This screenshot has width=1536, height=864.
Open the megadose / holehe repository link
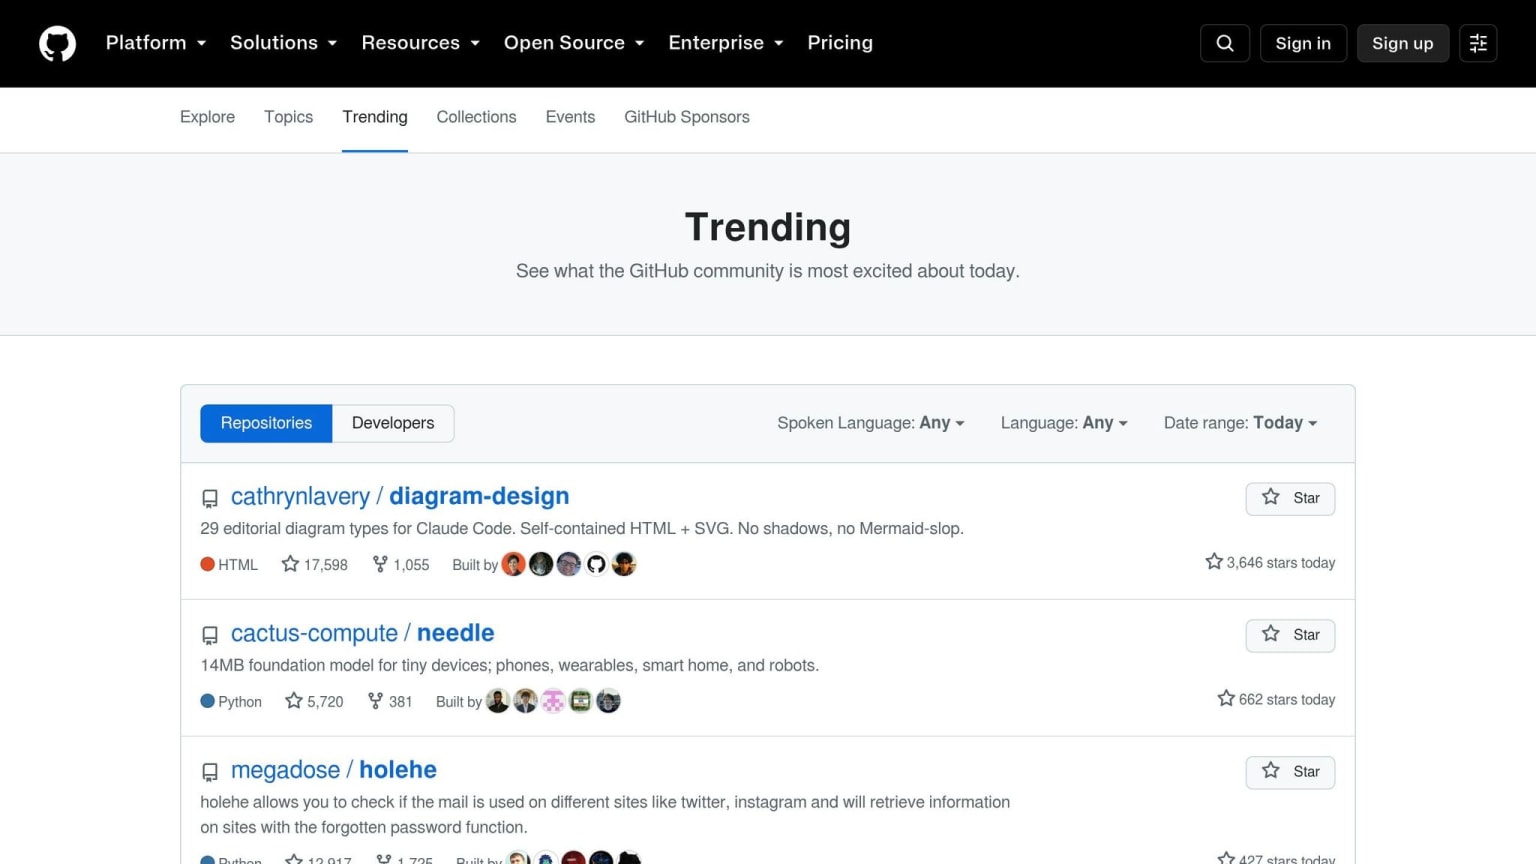click(334, 771)
